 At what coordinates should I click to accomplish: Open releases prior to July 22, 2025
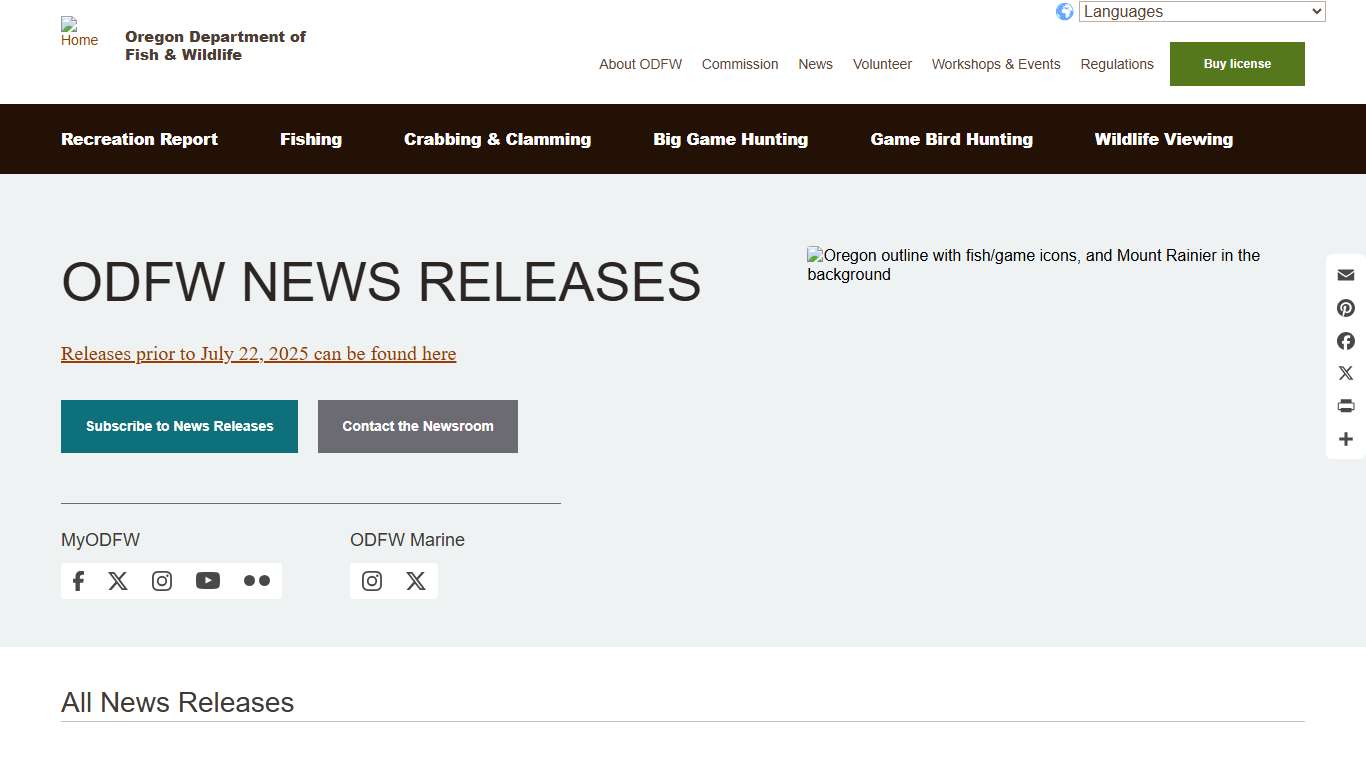click(x=258, y=353)
